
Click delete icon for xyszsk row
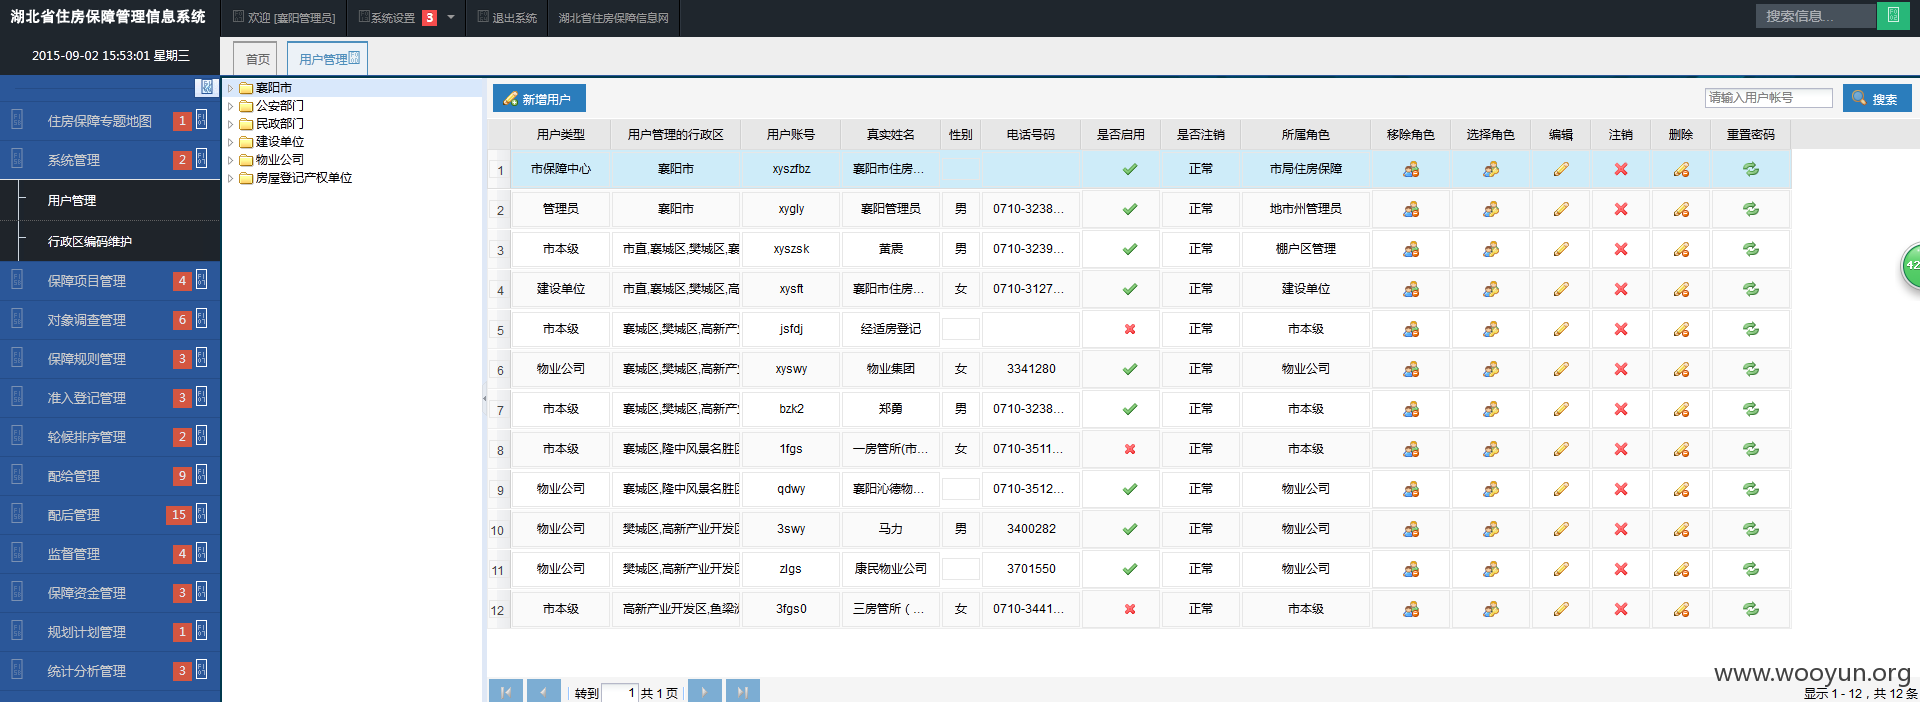tap(1681, 249)
